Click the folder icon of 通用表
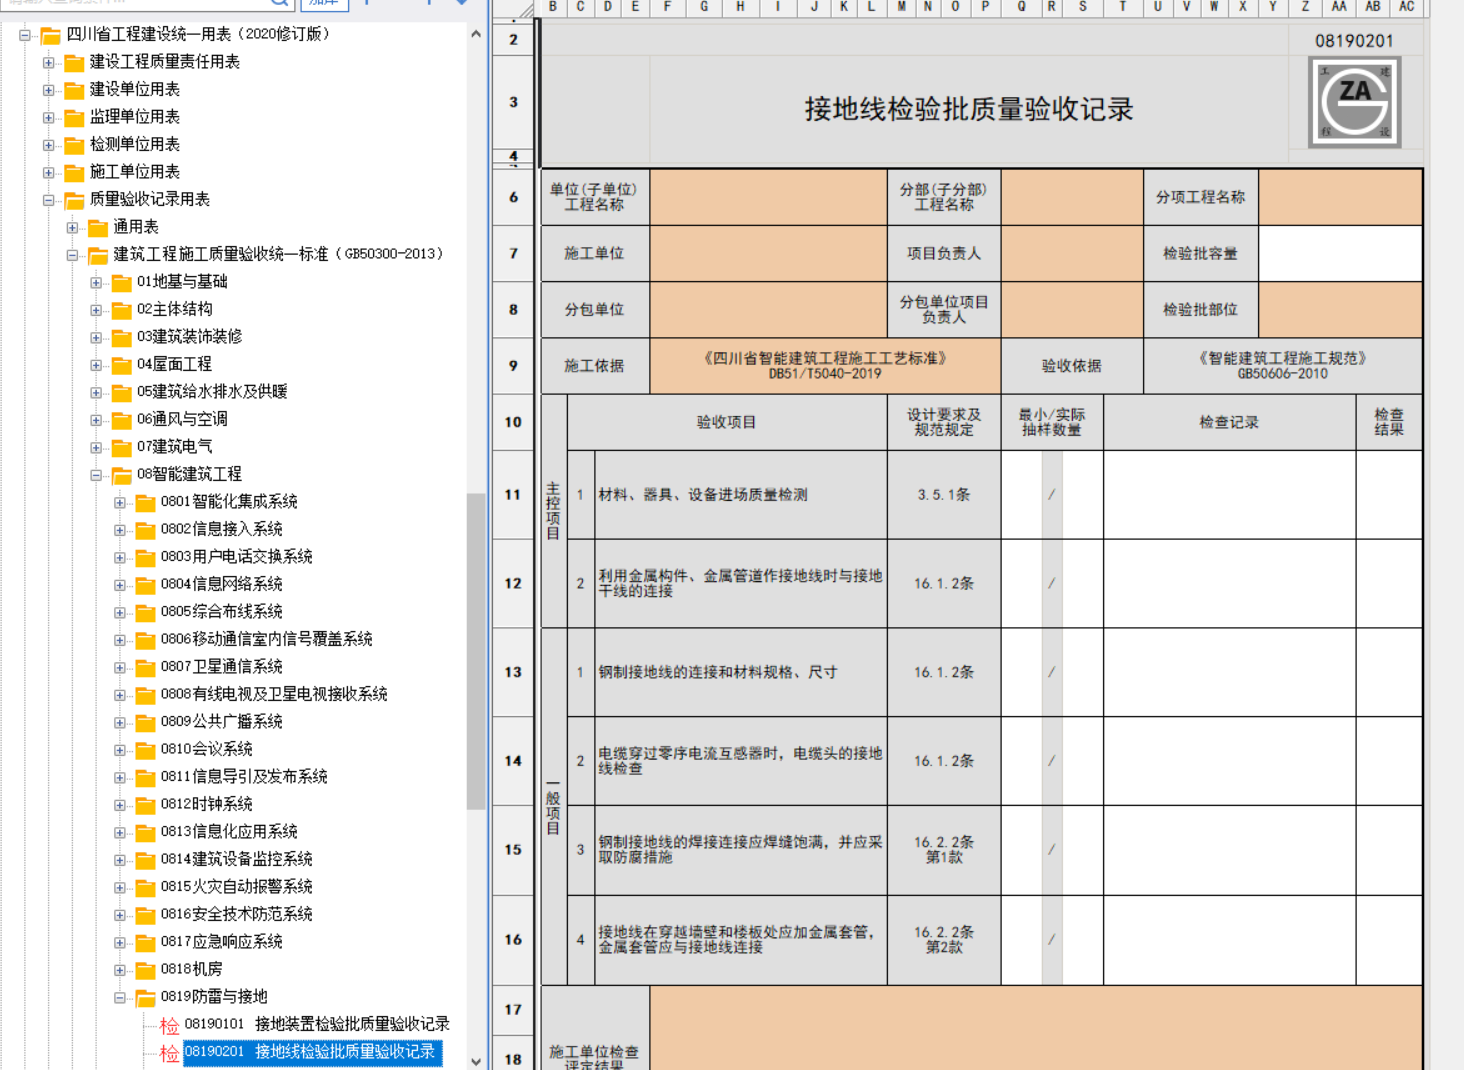Viewport: 1464px width, 1070px height. [x=98, y=227]
